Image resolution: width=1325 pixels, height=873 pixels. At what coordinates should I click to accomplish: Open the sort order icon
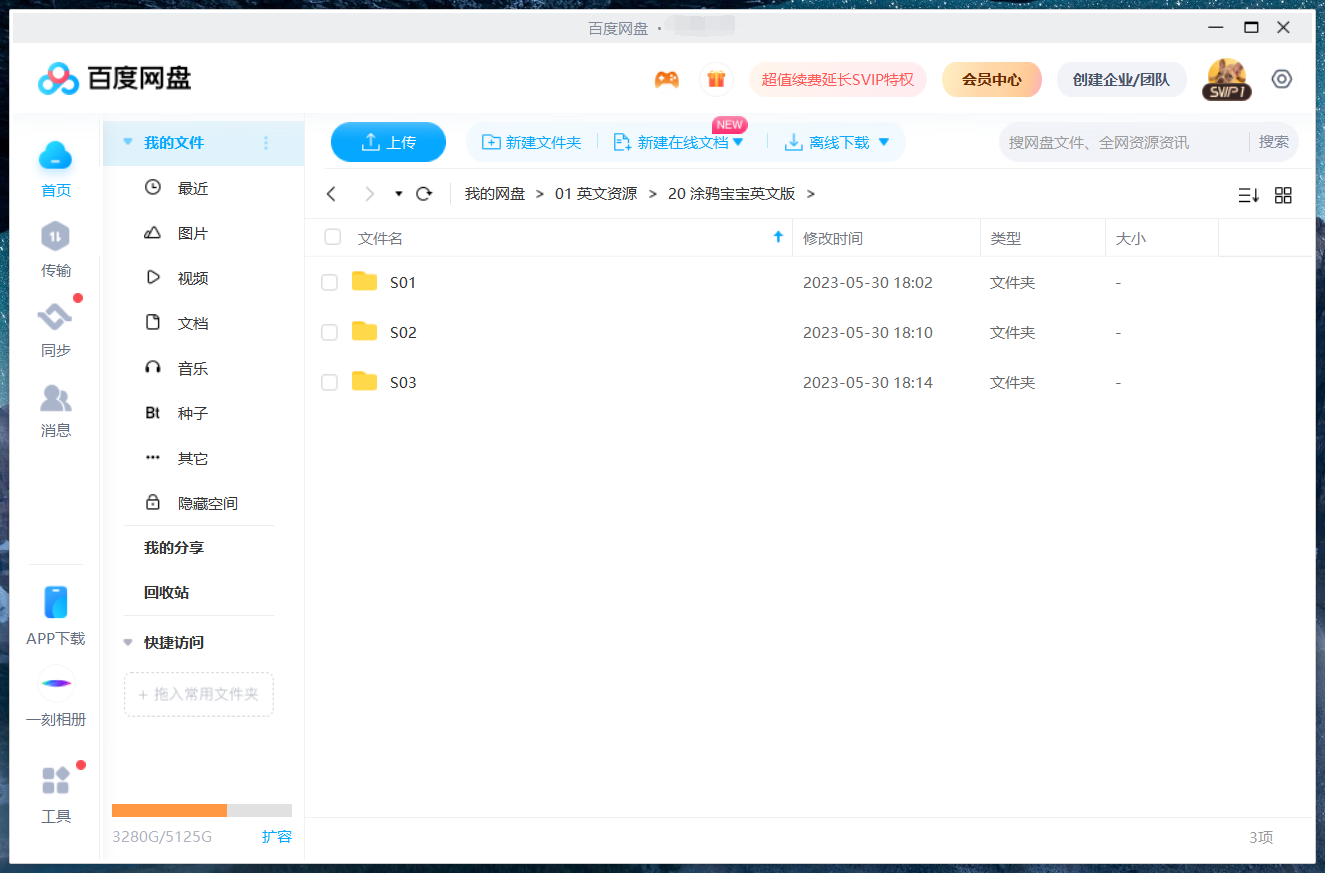point(1247,195)
